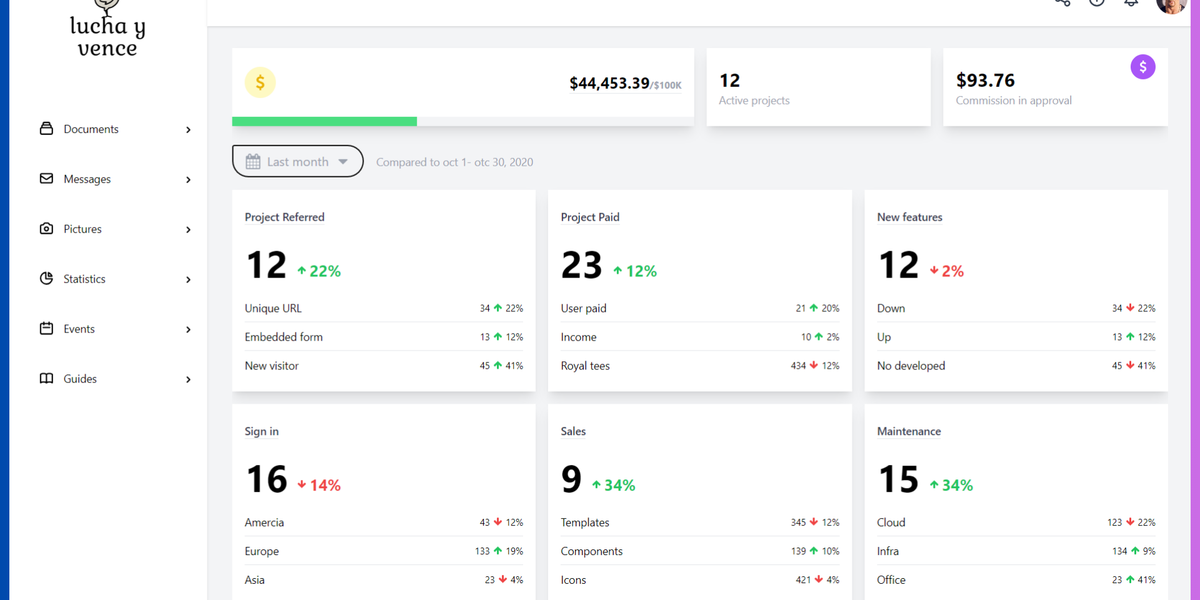Viewport: 1200px width, 600px height.
Task: Open the share icon in the top bar
Action: [1062, 2]
